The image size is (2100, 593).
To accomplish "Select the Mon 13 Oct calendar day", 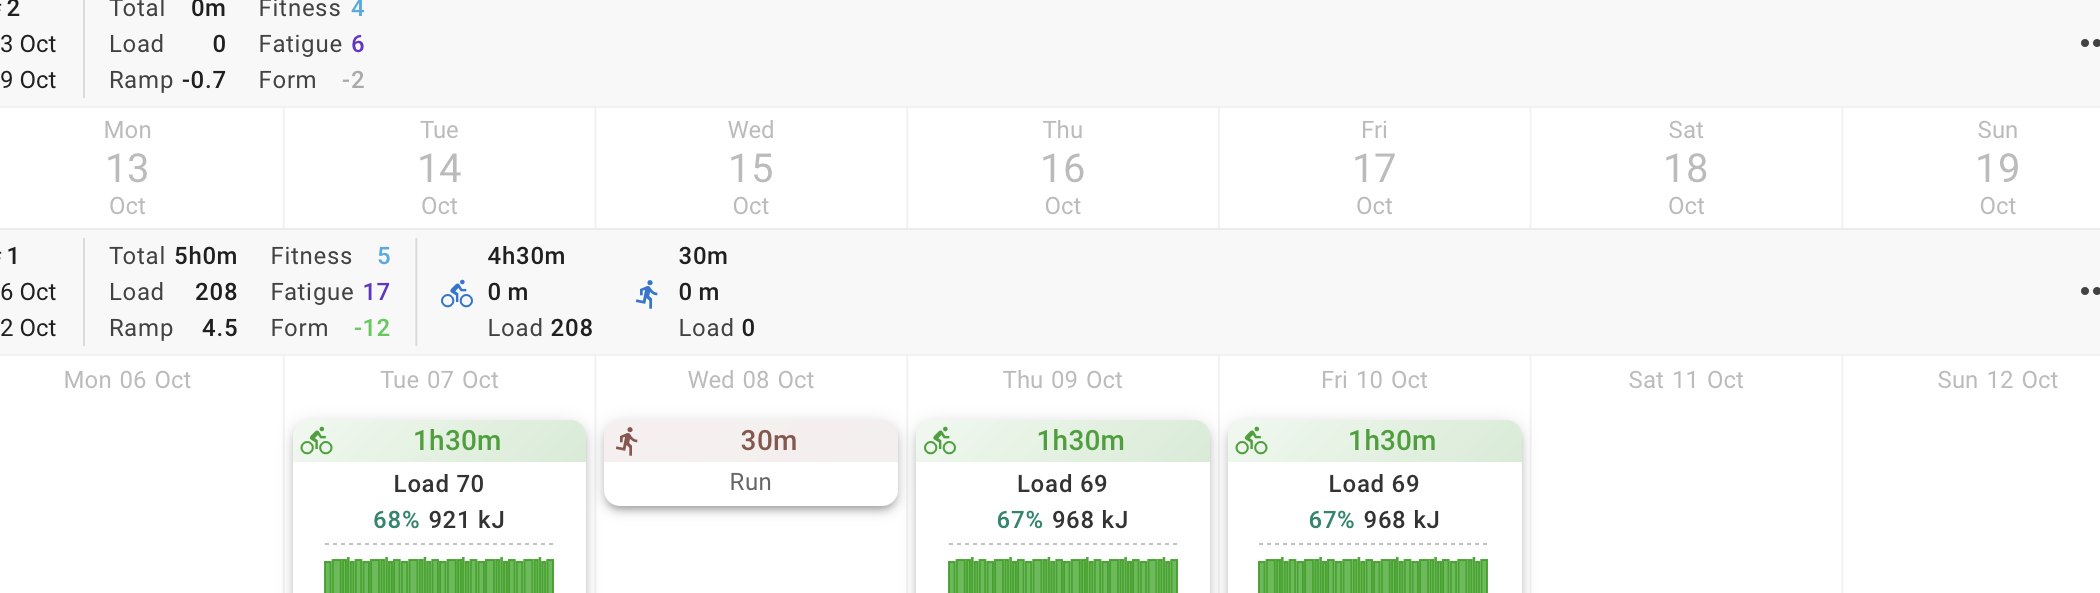I will (128, 168).
